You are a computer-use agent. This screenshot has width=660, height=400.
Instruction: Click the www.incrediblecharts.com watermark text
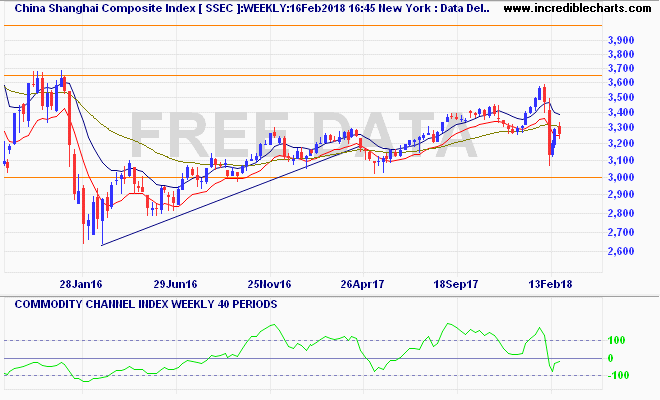pos(577,8)
